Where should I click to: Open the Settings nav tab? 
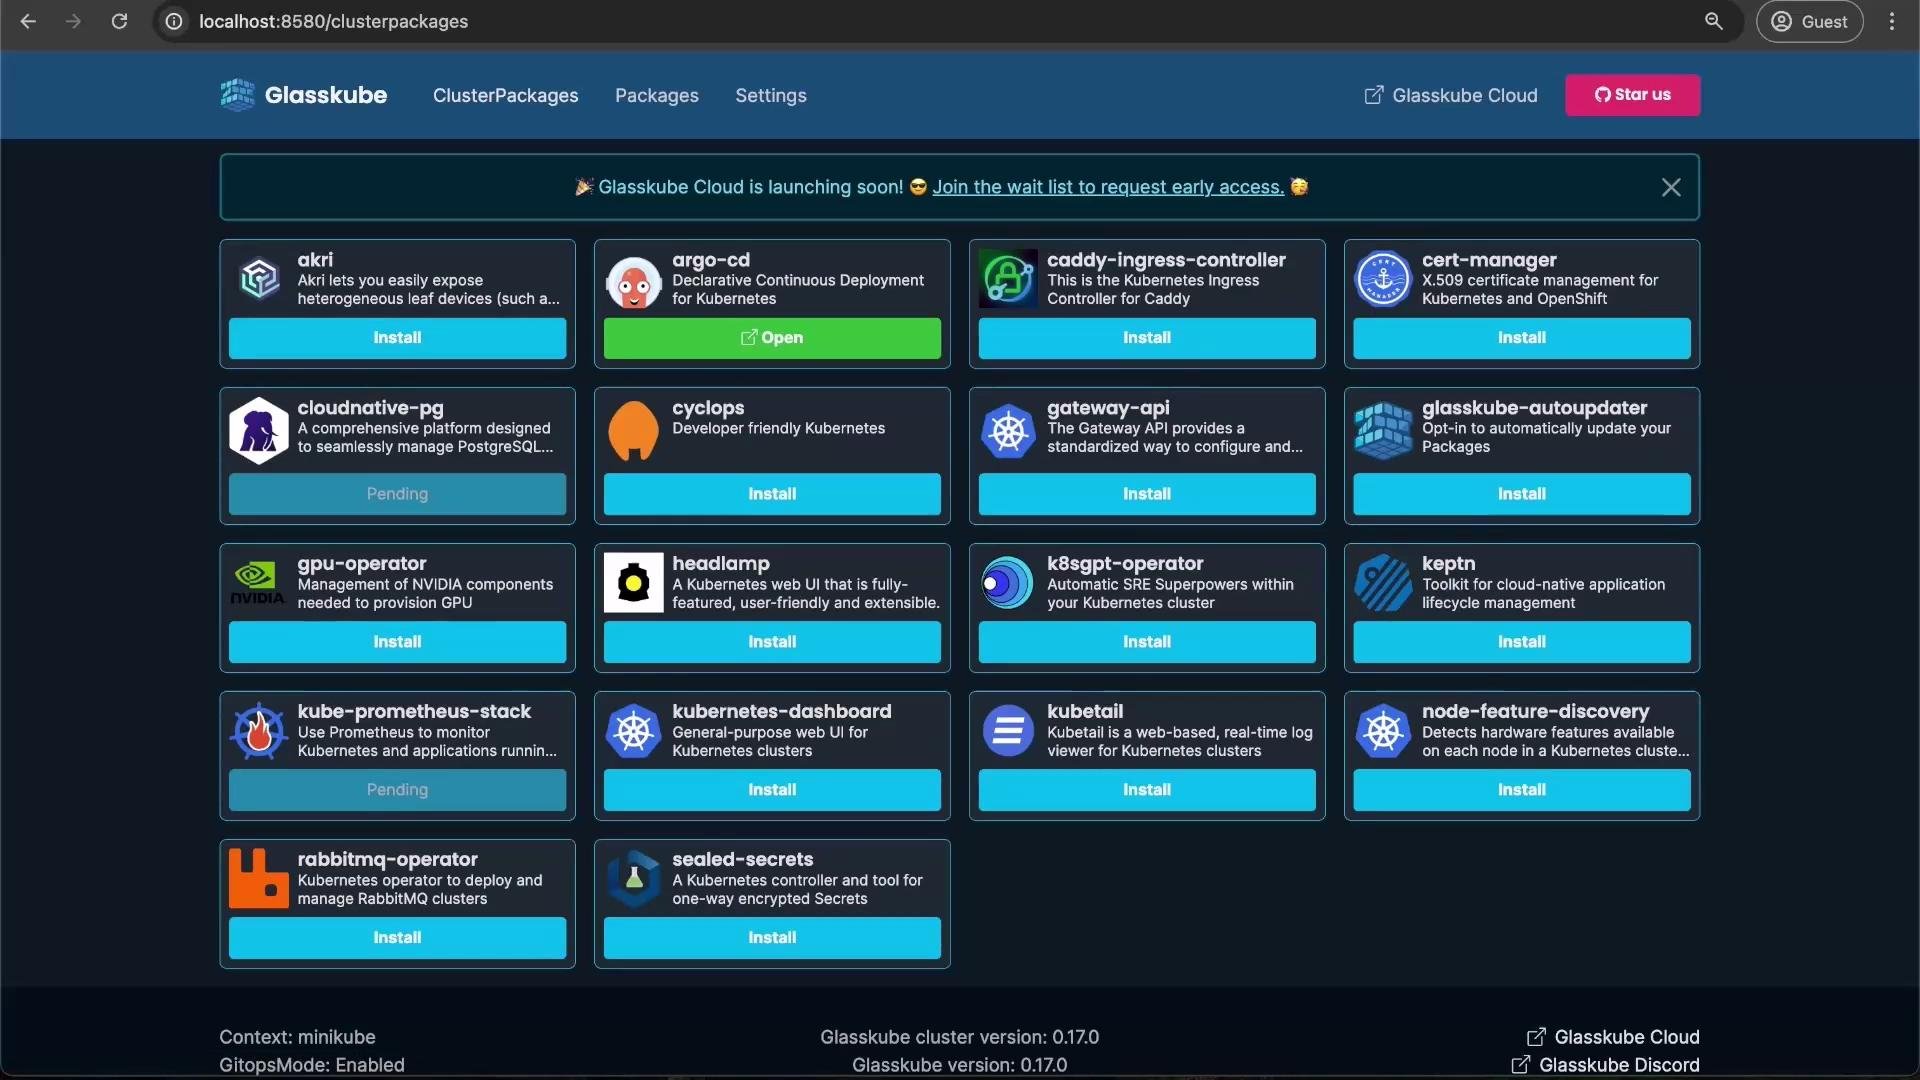tap(771, 95)
